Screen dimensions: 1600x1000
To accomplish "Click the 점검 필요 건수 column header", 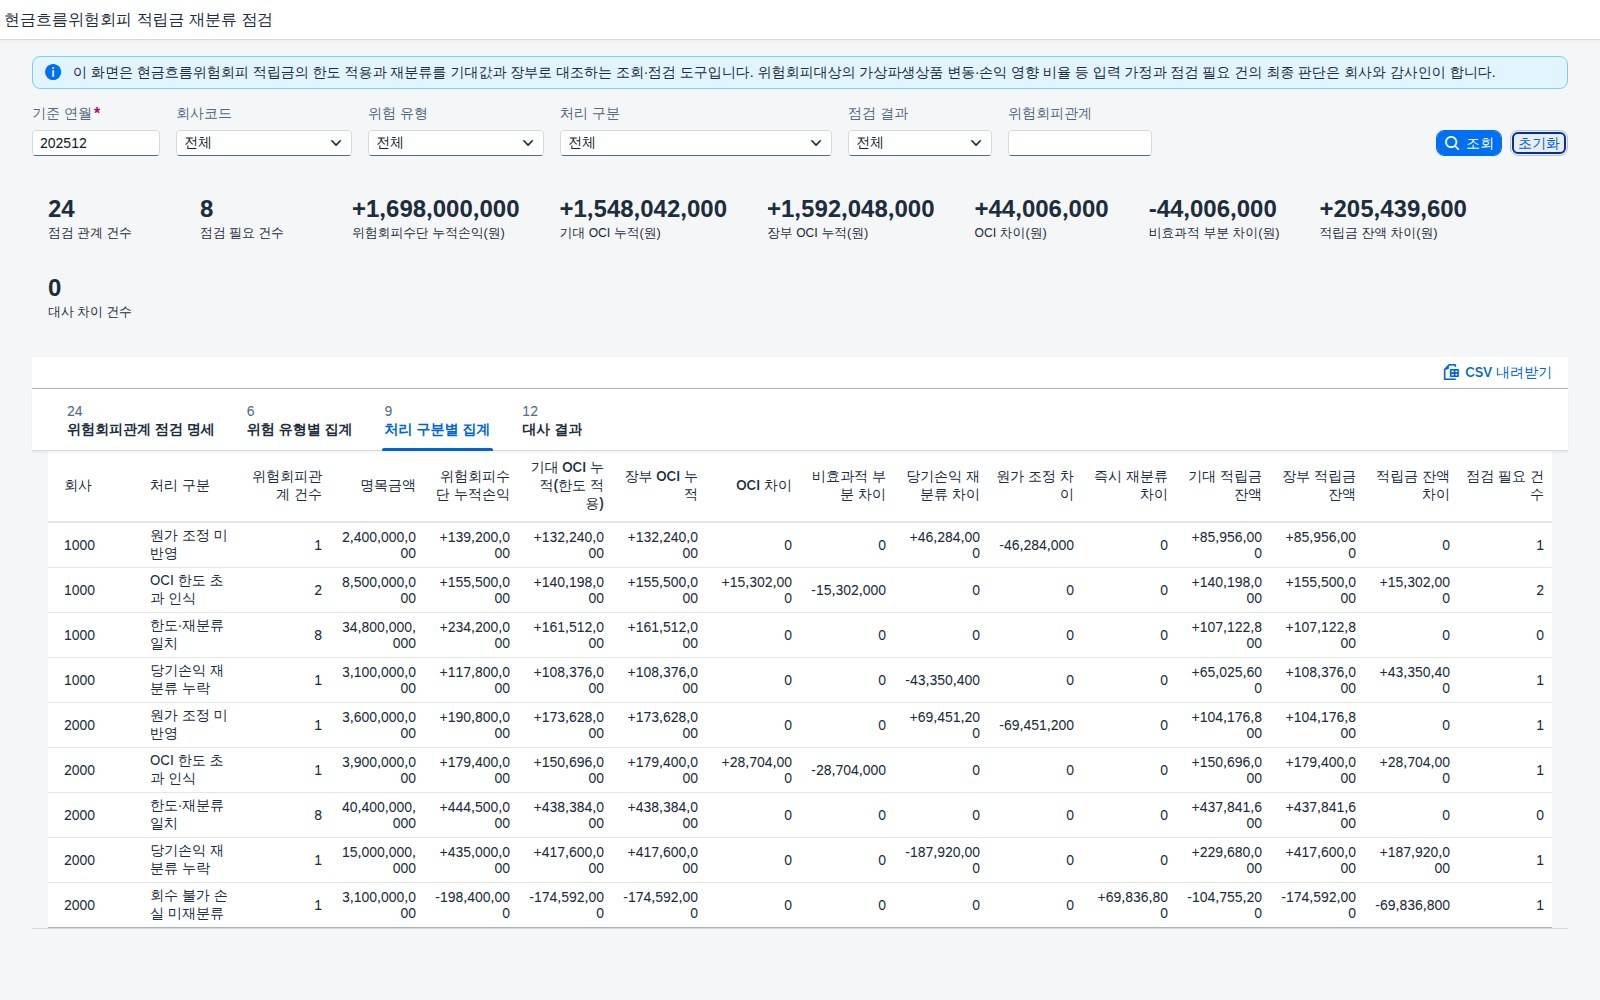I will pyautogui.click(x=1505, y=486).
